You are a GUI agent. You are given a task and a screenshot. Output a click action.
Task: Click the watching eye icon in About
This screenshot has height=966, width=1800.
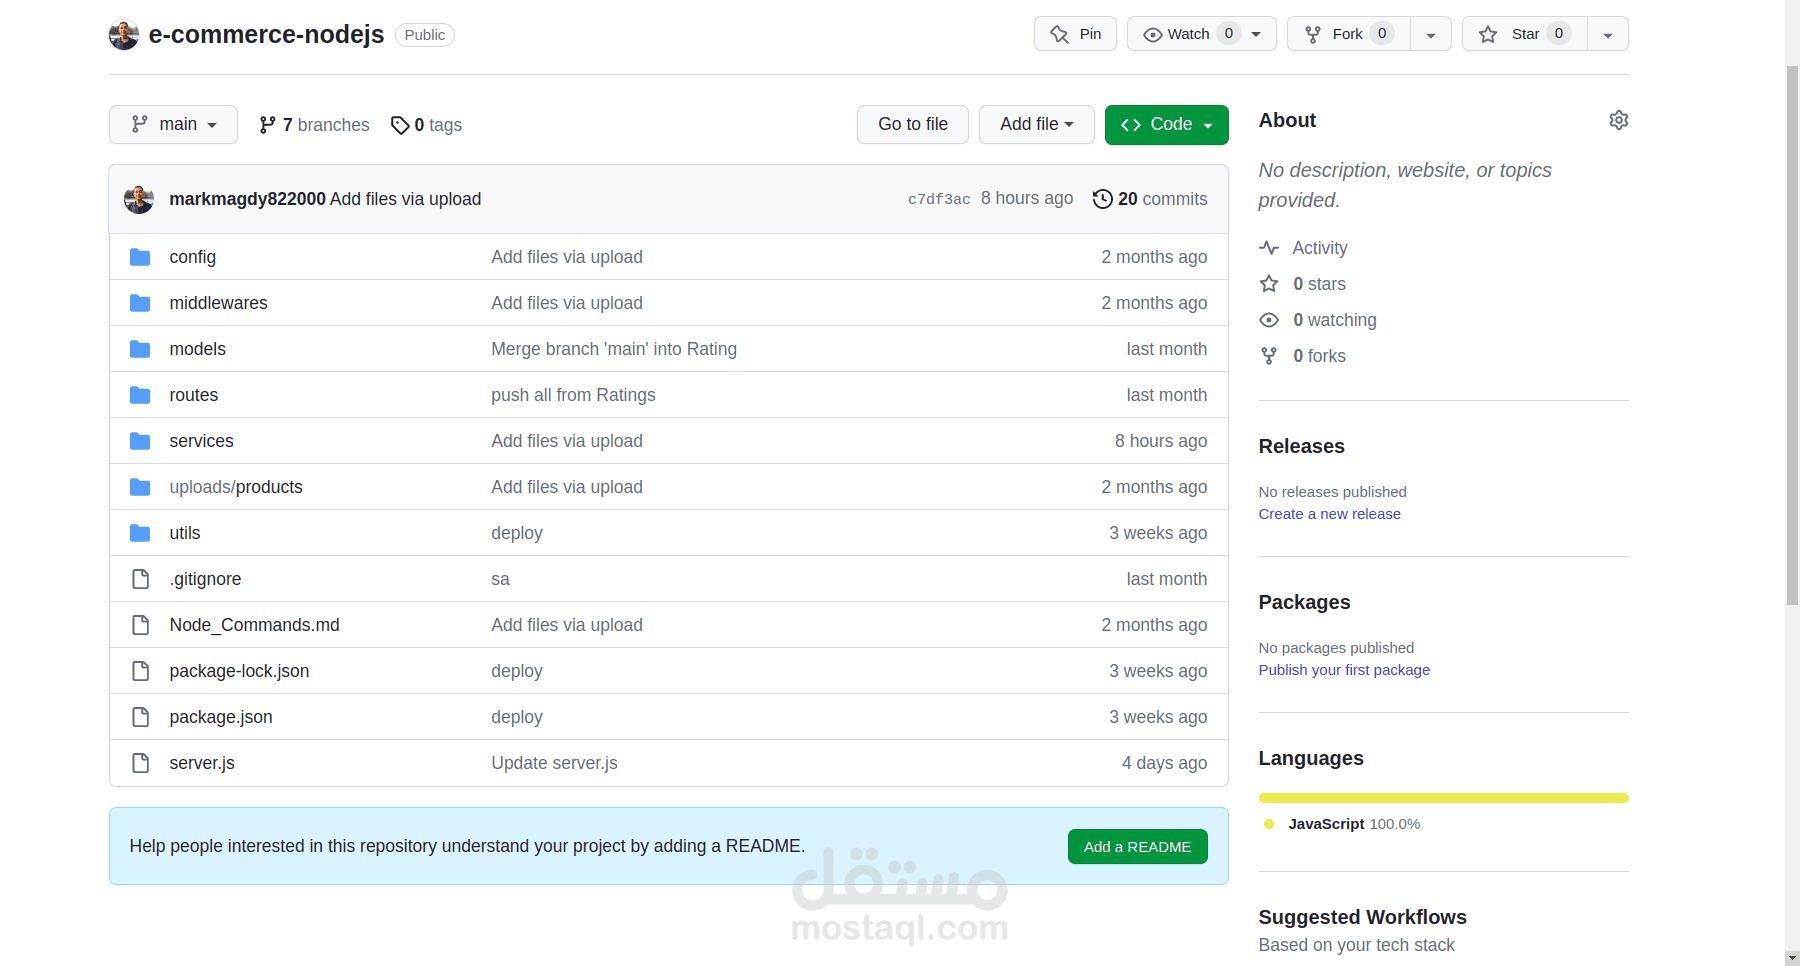1269,320
